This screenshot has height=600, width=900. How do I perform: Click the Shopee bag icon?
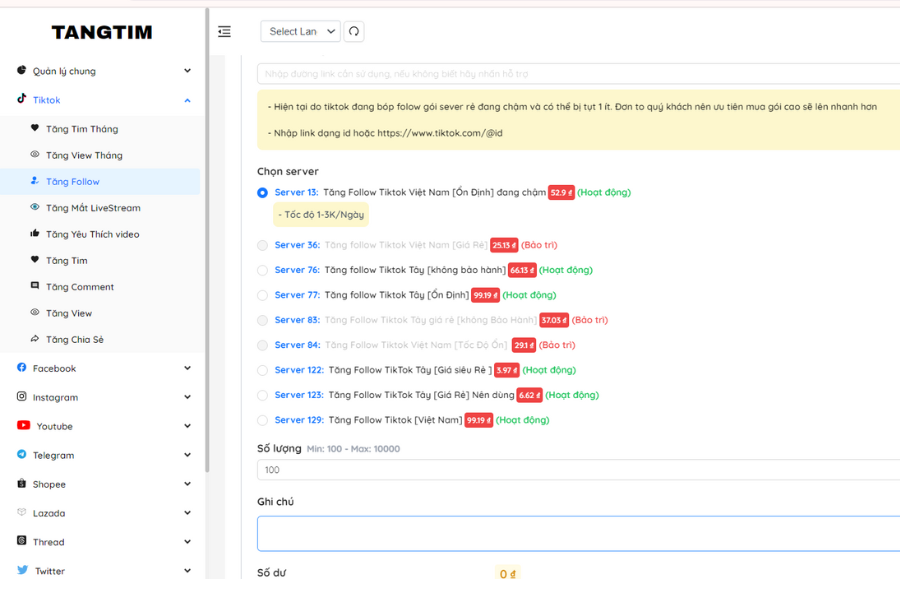pos(21,483)
